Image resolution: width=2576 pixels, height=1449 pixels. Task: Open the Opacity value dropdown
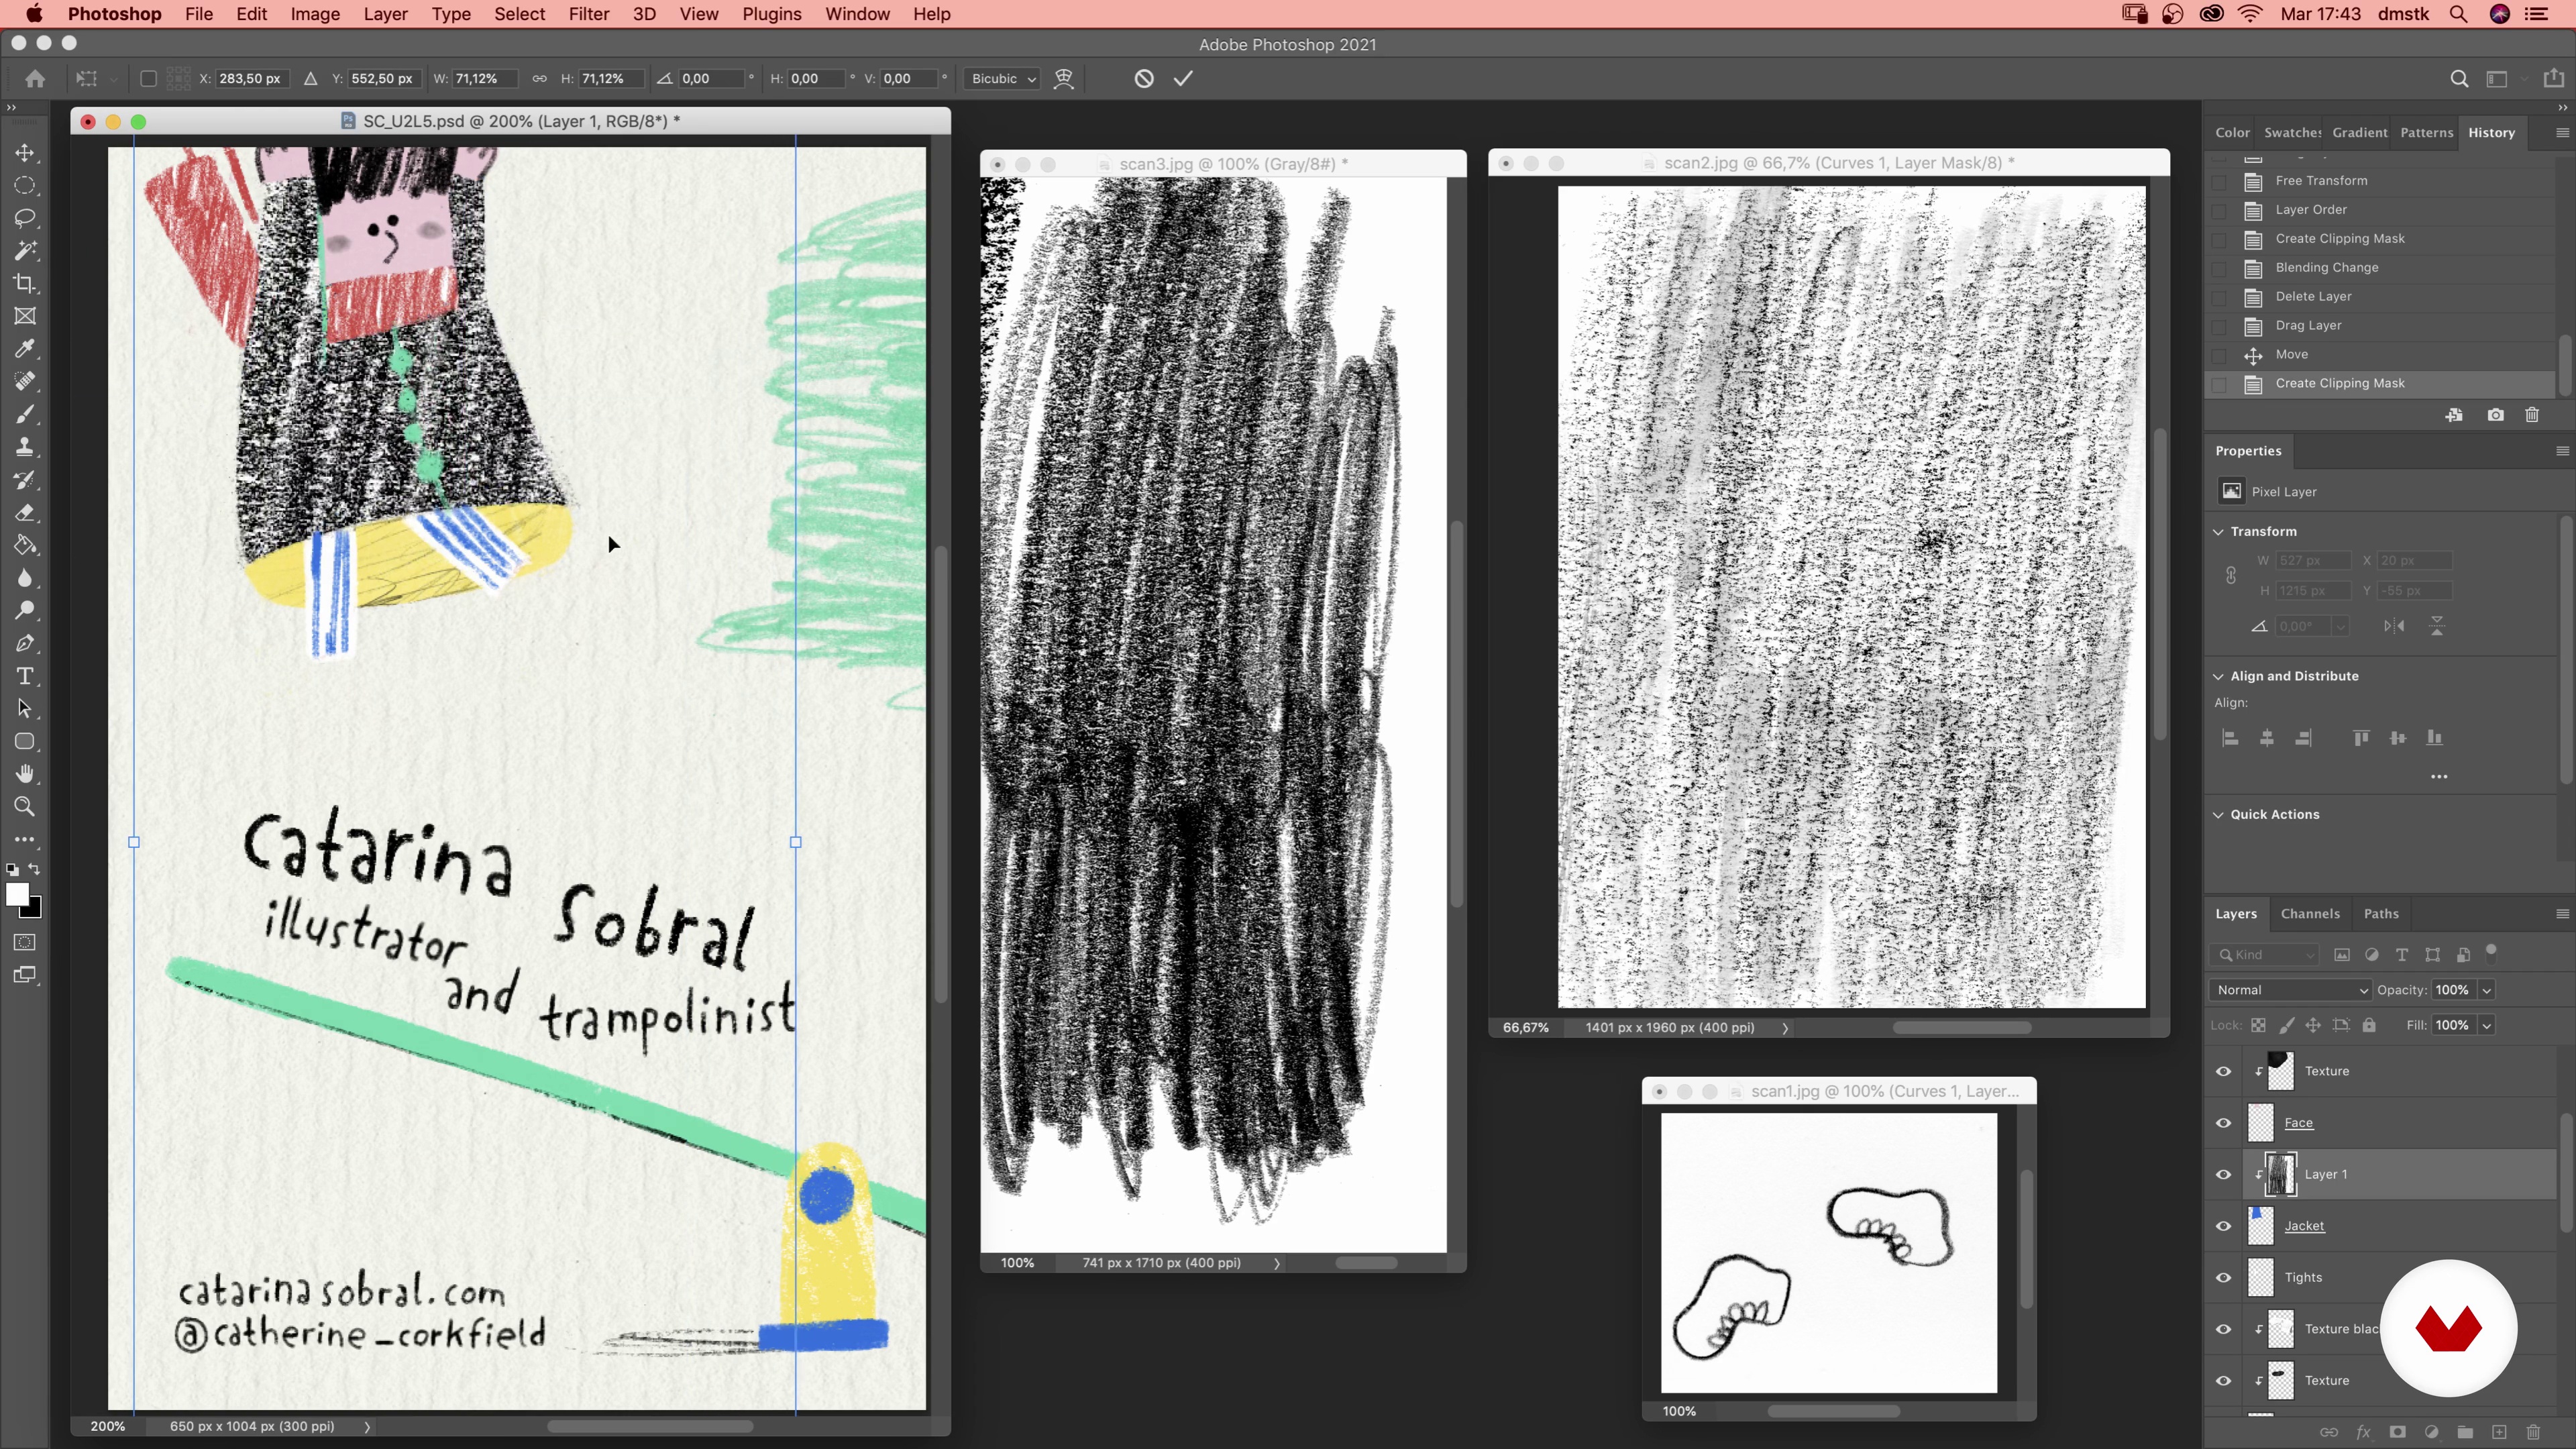(x=2486, y=990)
